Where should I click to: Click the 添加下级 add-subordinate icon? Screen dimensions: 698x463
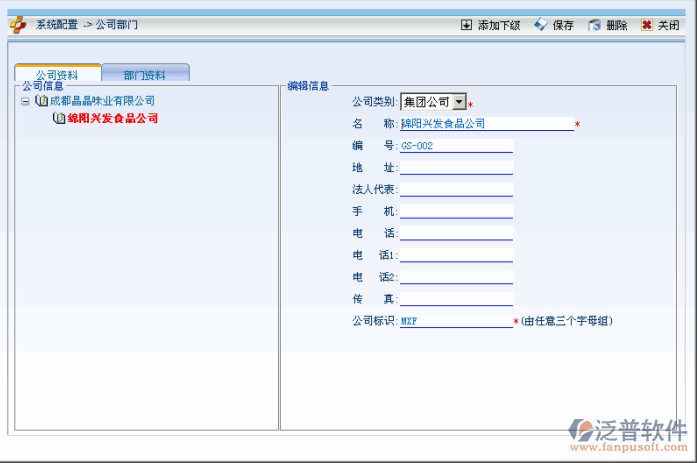(x=466, y=25)
